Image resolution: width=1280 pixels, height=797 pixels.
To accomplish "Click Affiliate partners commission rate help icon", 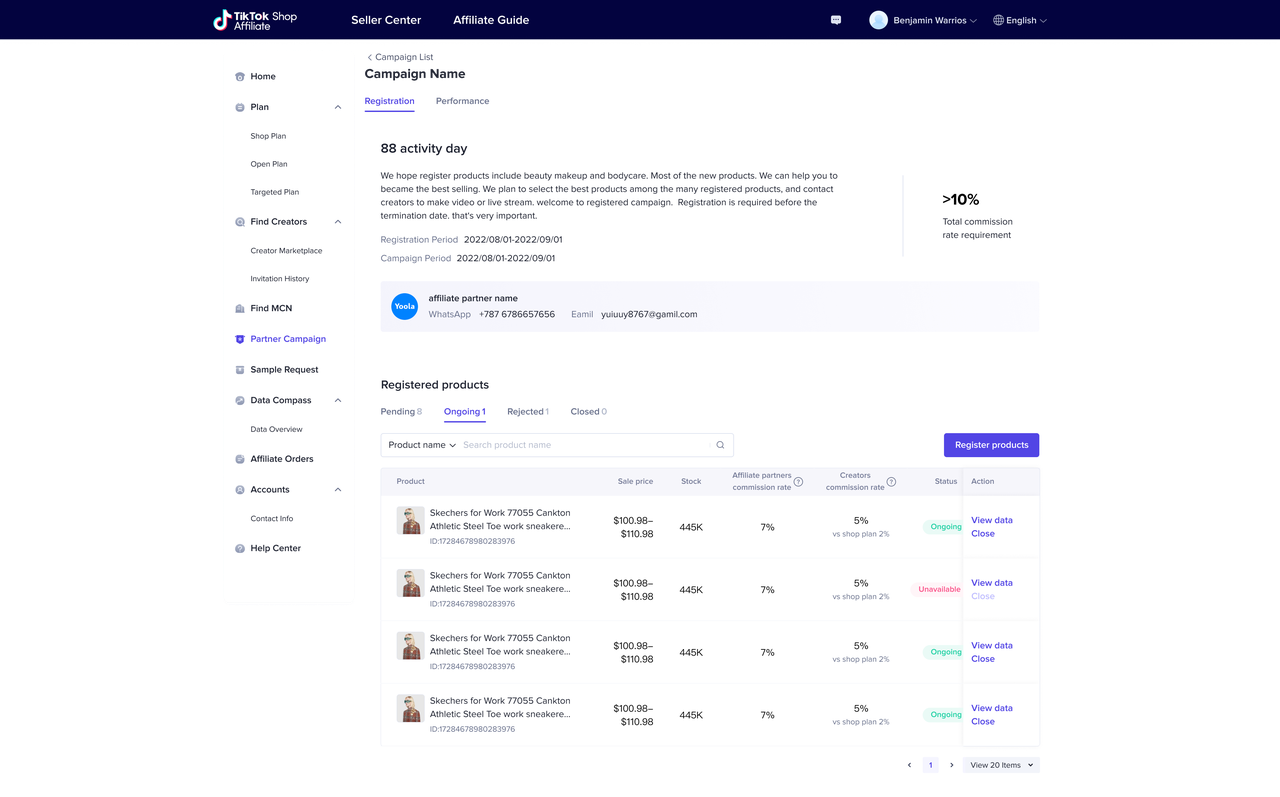I will 798,482.
